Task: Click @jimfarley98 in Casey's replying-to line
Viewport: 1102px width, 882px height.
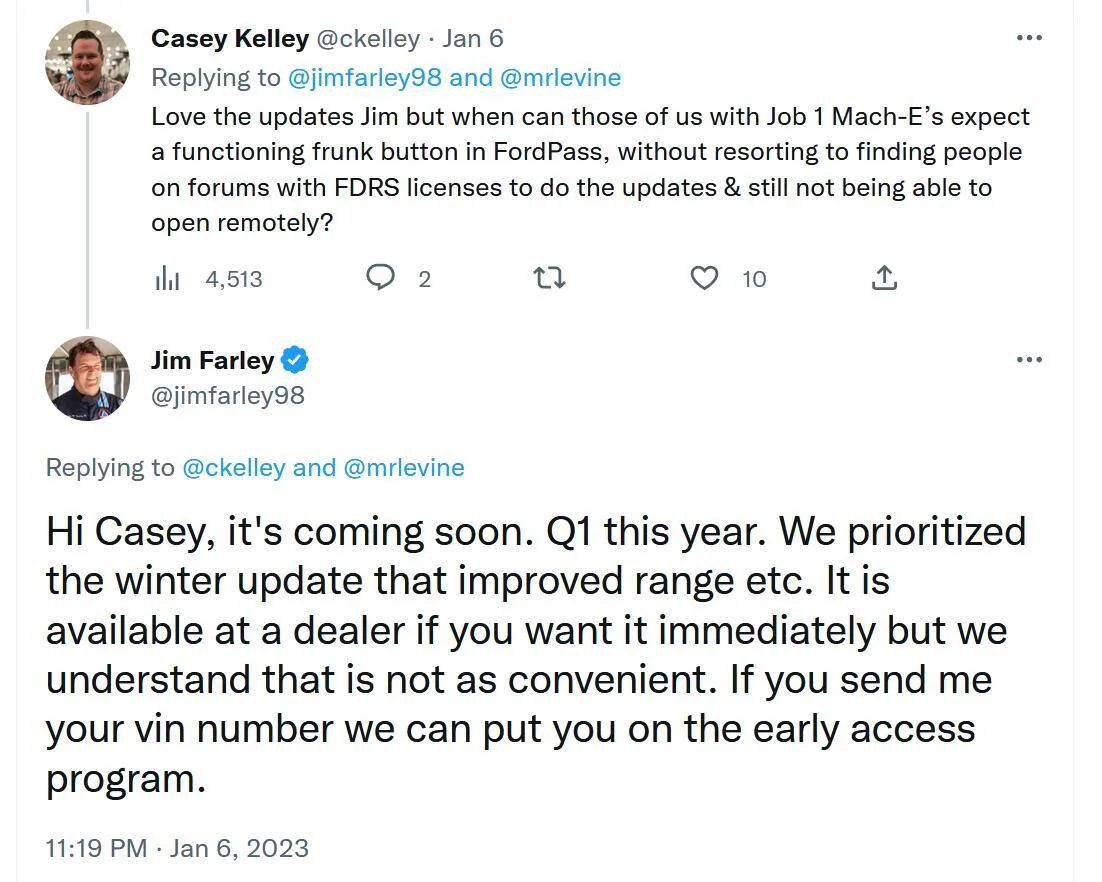Action: tap(364, 77)
